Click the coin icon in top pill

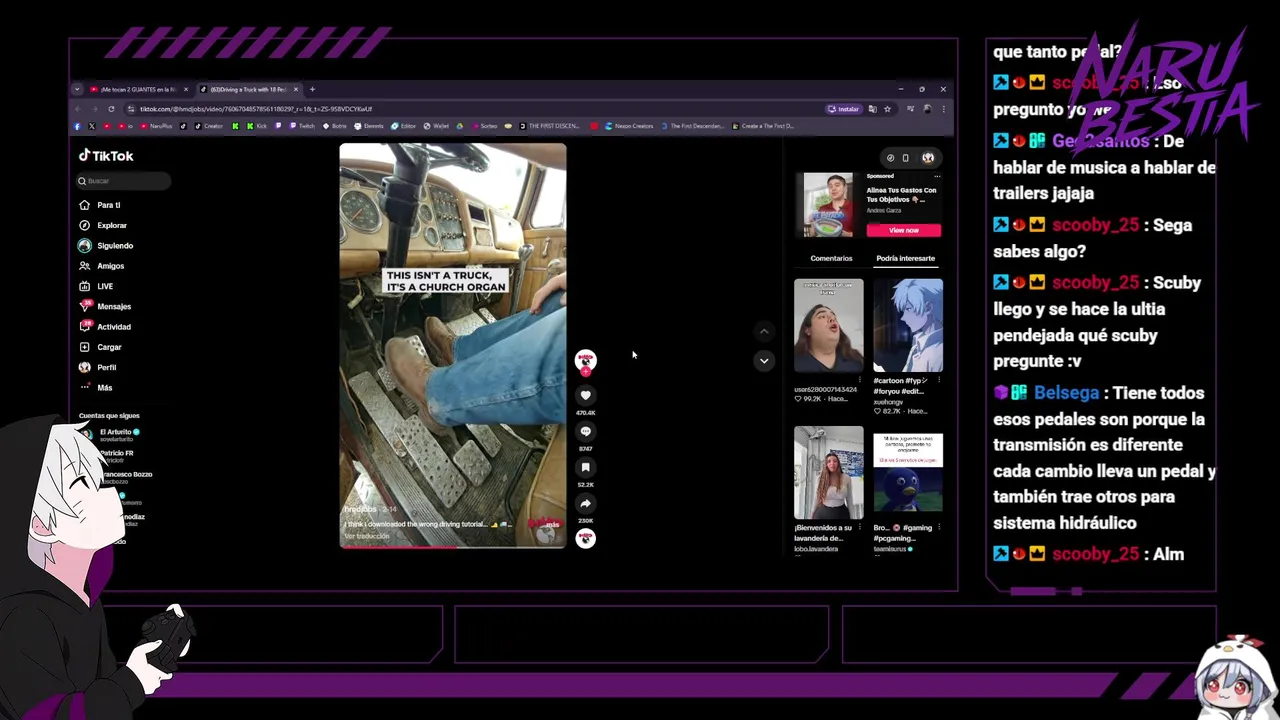pos(890,158)
